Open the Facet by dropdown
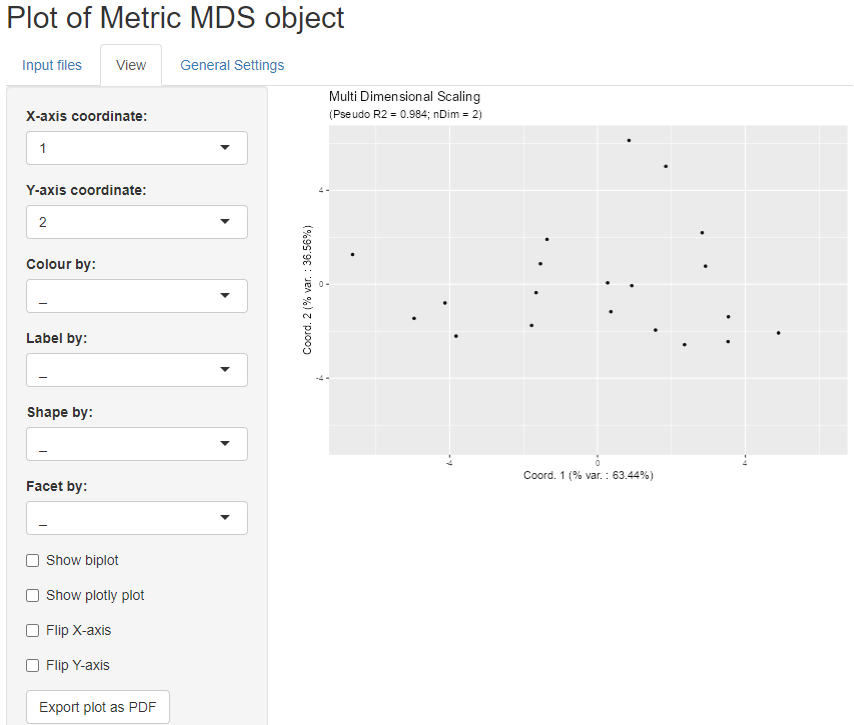Screen dimensions: 854x725 (137, 518)
